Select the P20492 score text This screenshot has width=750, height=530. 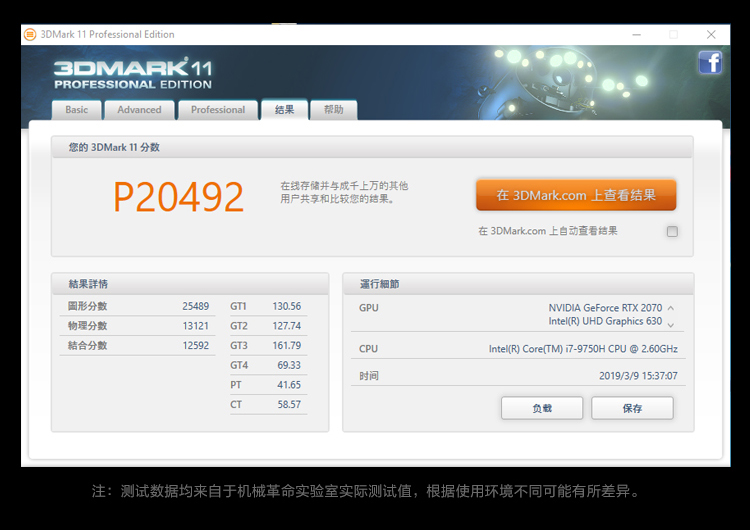pyautogui.click(x=178, y=197)
